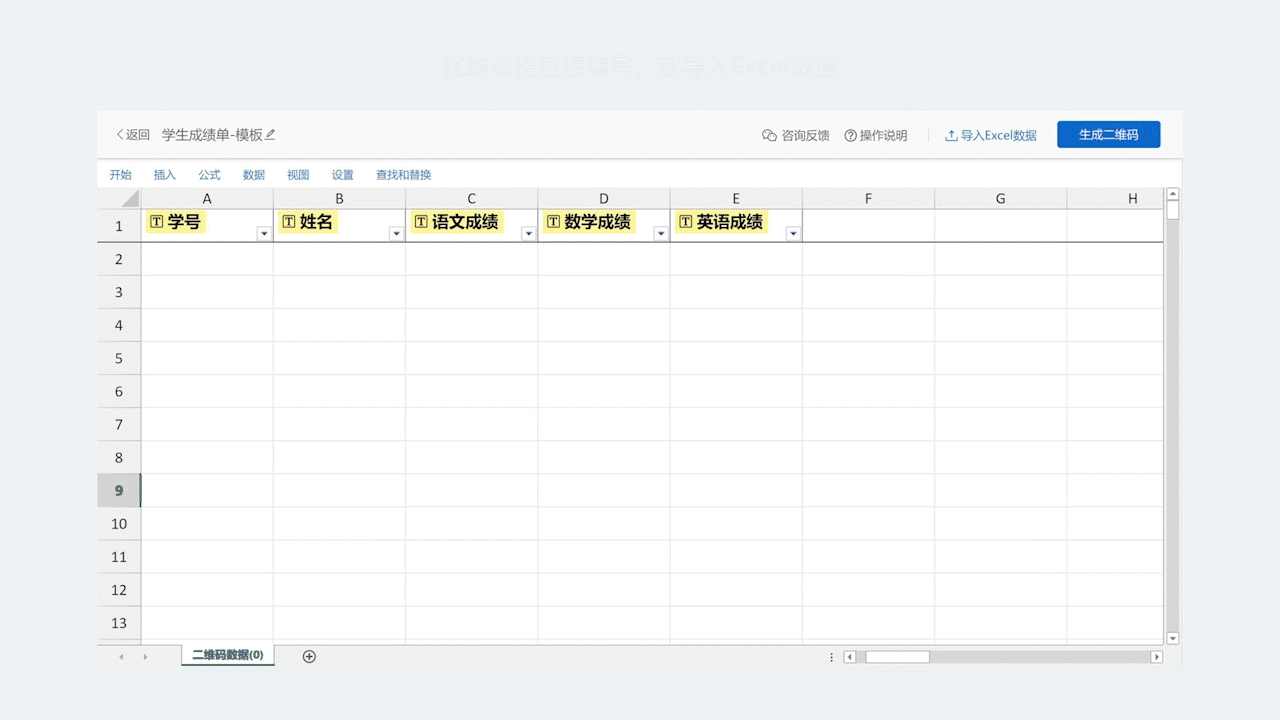
Task: Switch to the 二维码数据(0) sheet tab
Action: 228,655
